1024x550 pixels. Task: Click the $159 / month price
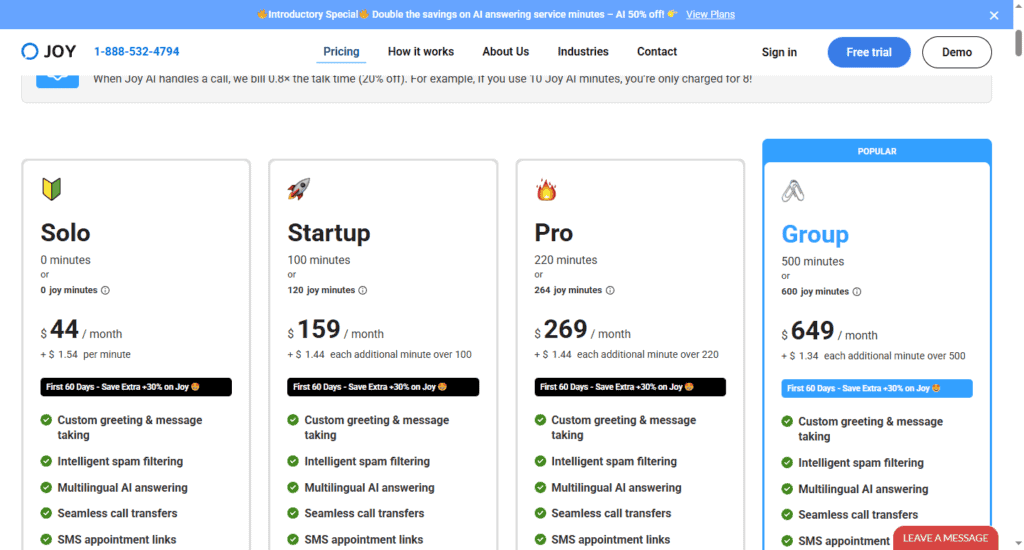coord(335,330)
